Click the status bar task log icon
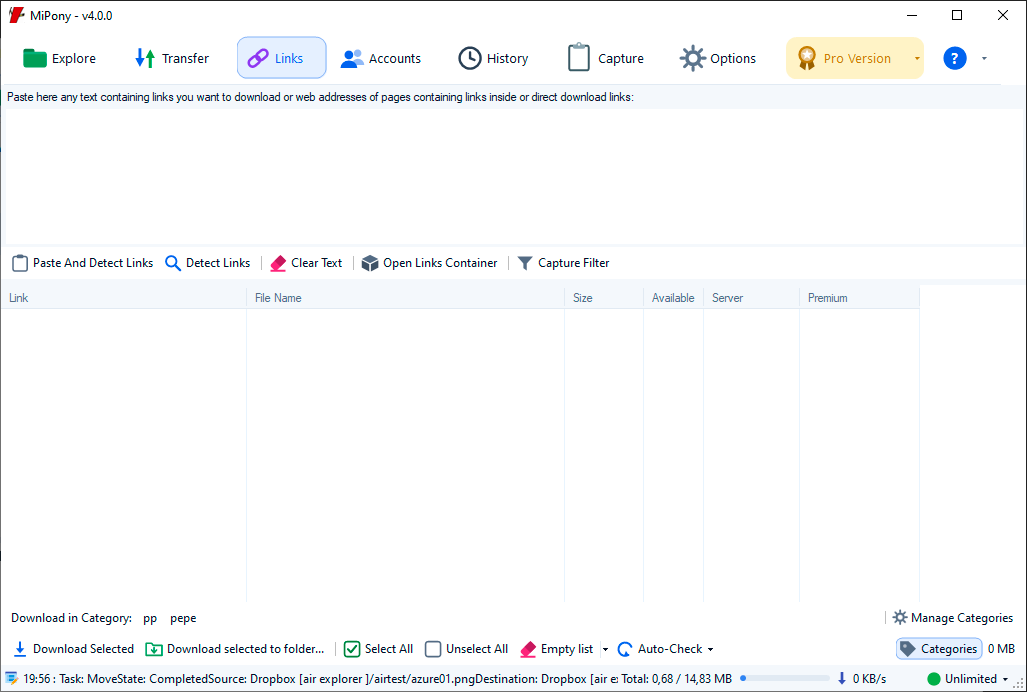 pos(11,678)
